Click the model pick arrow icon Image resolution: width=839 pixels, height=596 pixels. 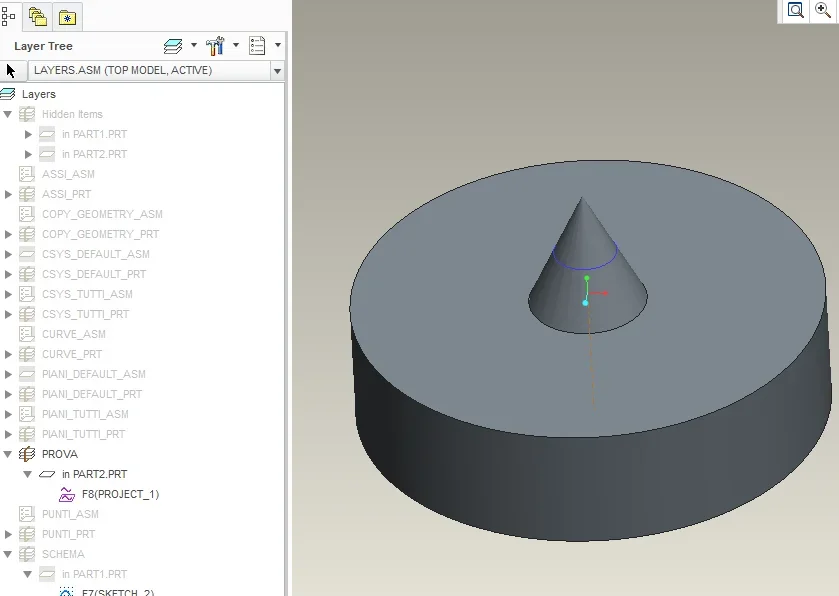11,71
